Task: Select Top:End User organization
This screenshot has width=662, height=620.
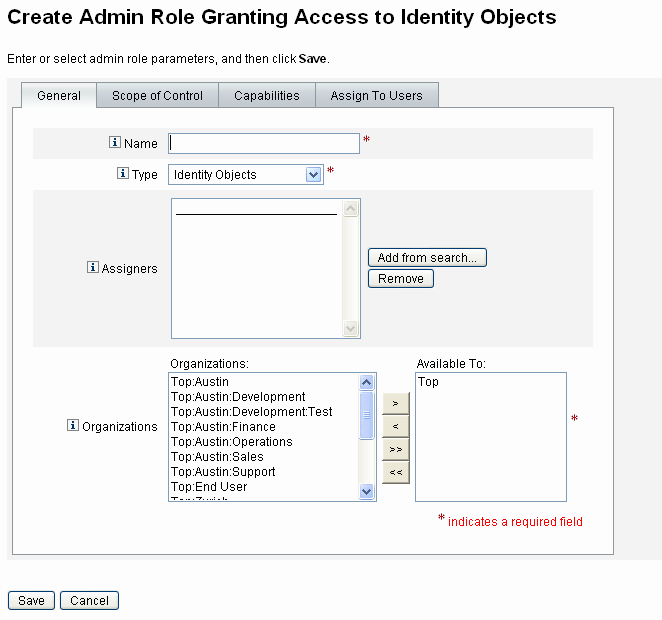Action: tap(209, 487)
